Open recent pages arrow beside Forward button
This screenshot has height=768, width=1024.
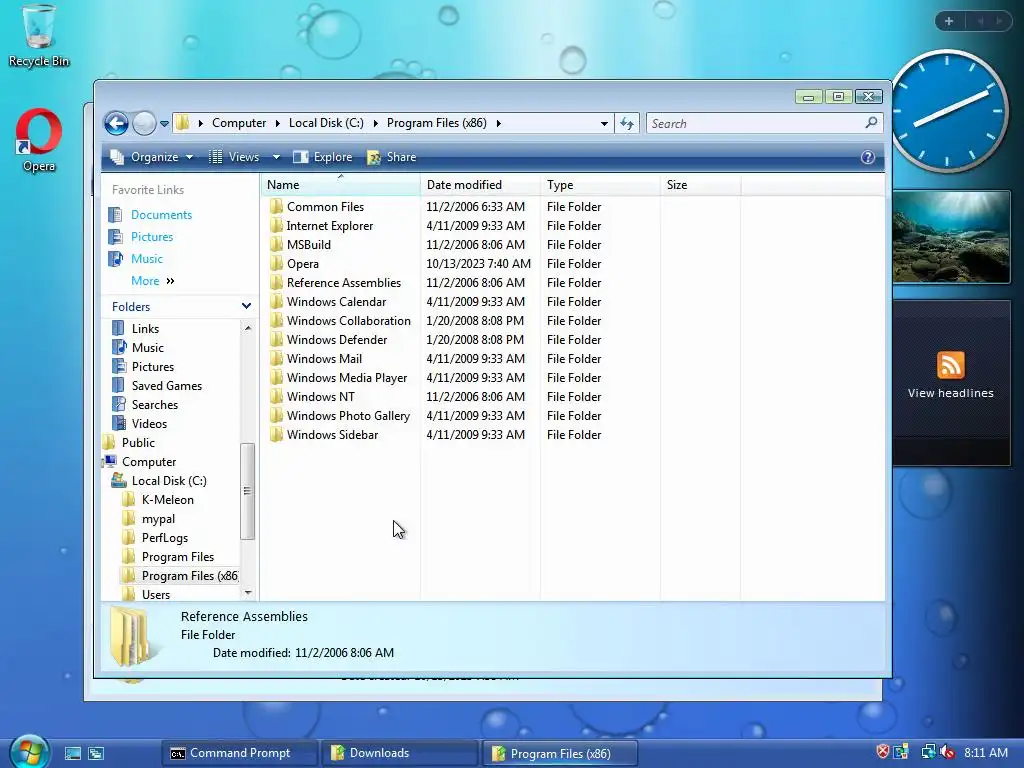pyautogui.click(x=165, y=123)
